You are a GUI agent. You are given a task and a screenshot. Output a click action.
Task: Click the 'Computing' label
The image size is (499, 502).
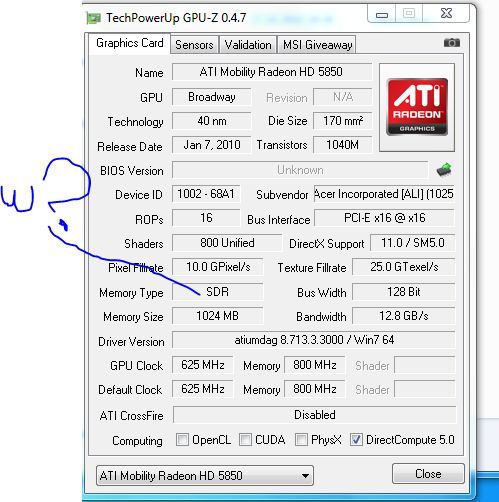tap(137, 441)
